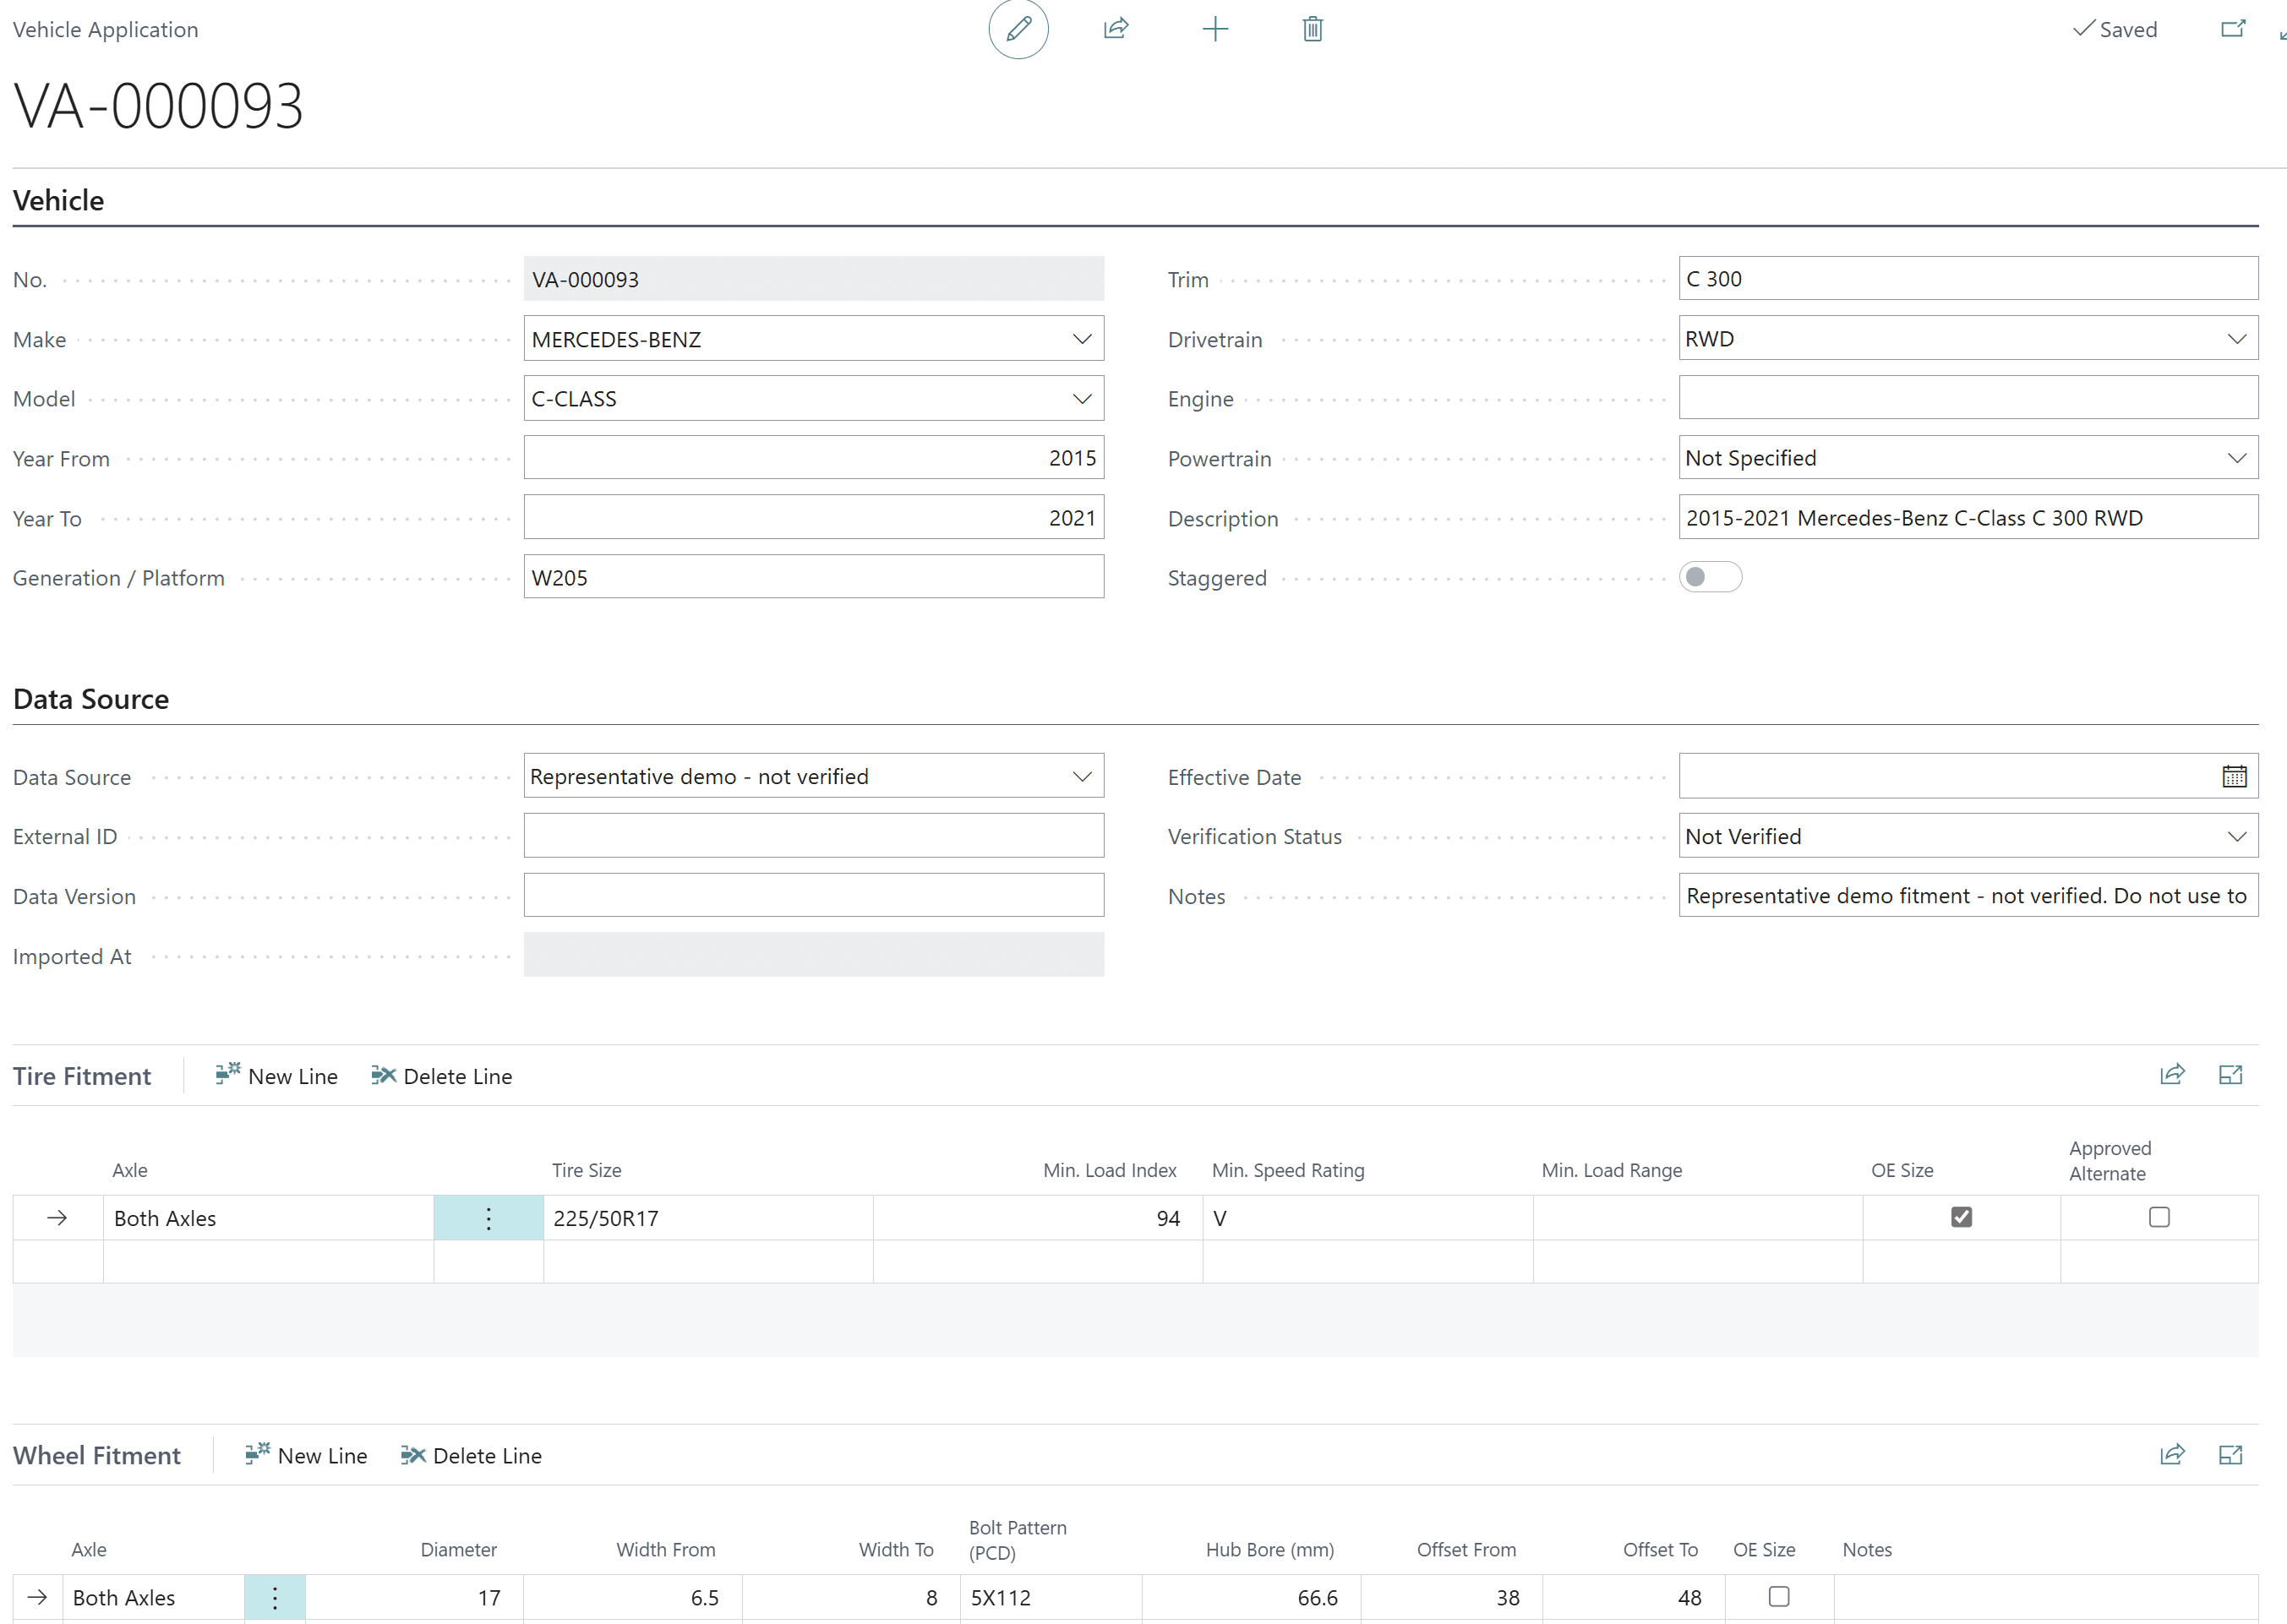Image resolution: width=2287 pixels, height=1624 pixels.
Task: Open the Make dropdown MERCEDES-BENZ
Action: (x=1082, y=339)
